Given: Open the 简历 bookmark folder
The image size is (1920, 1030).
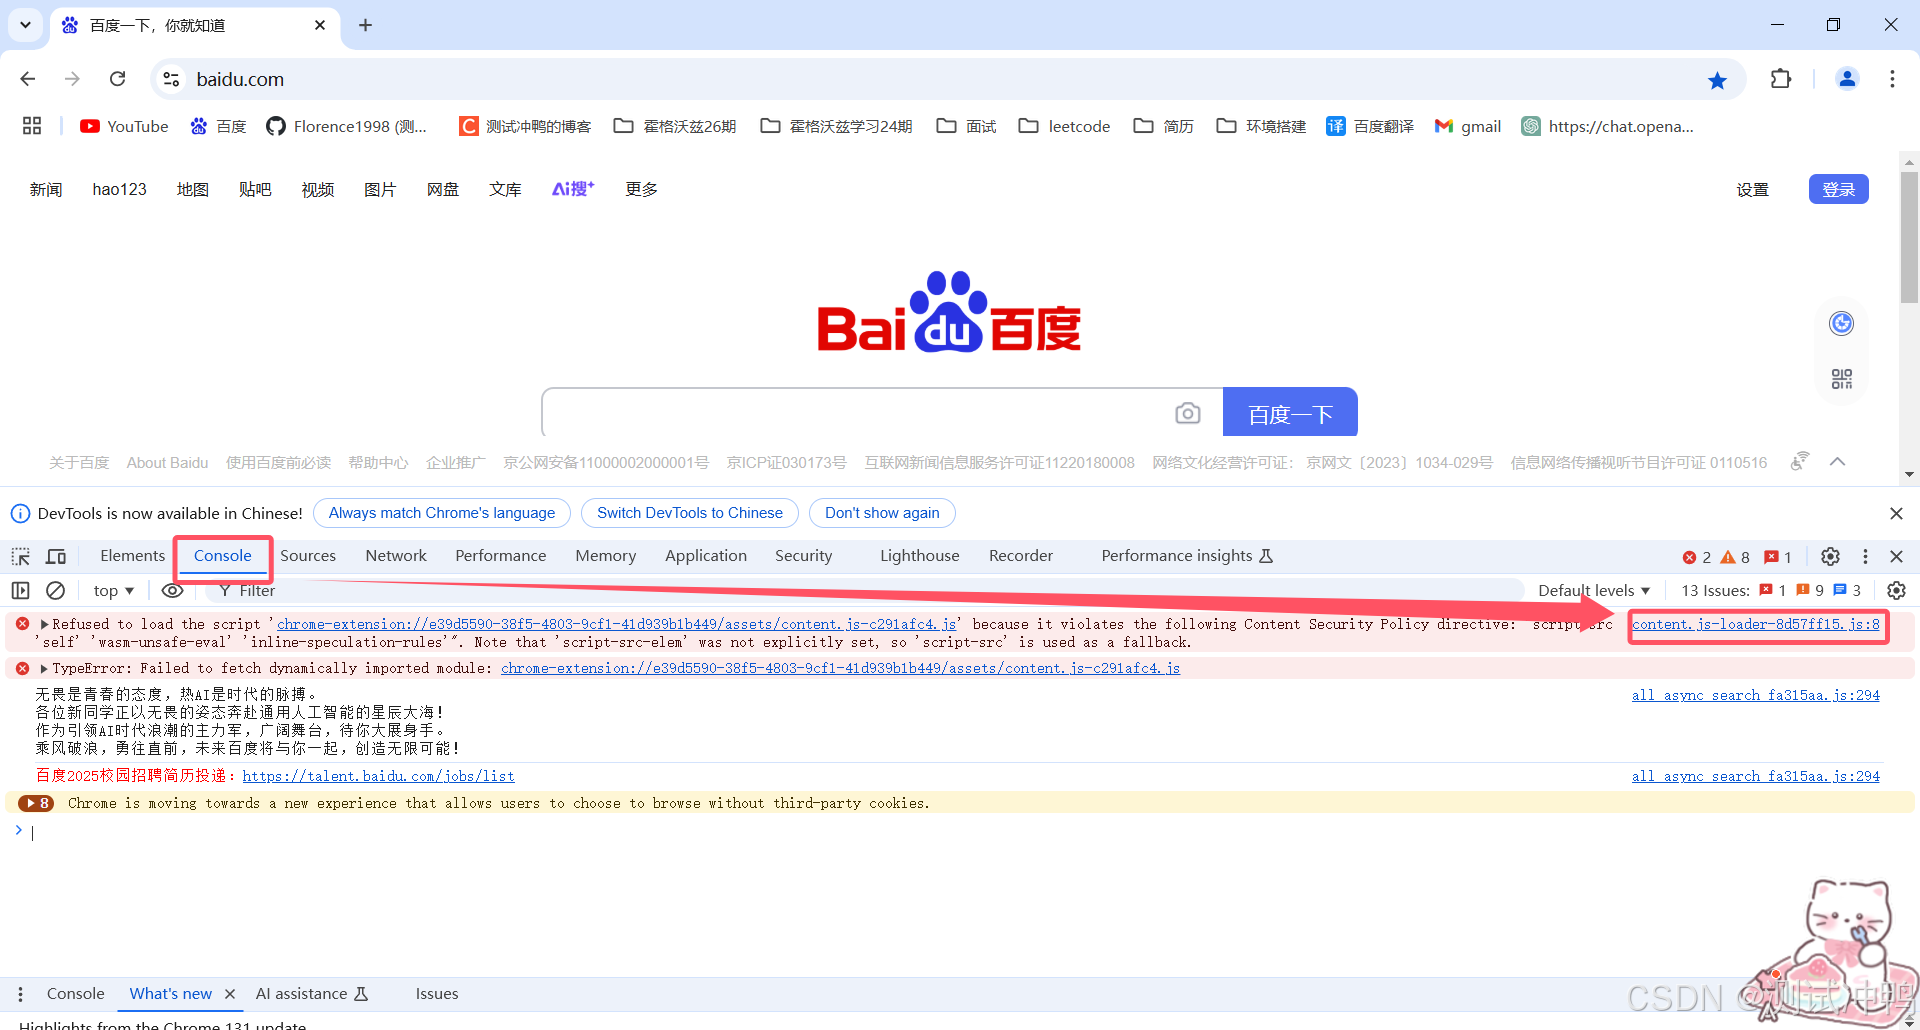Looking at the screenshot, I should (1163, 126).
